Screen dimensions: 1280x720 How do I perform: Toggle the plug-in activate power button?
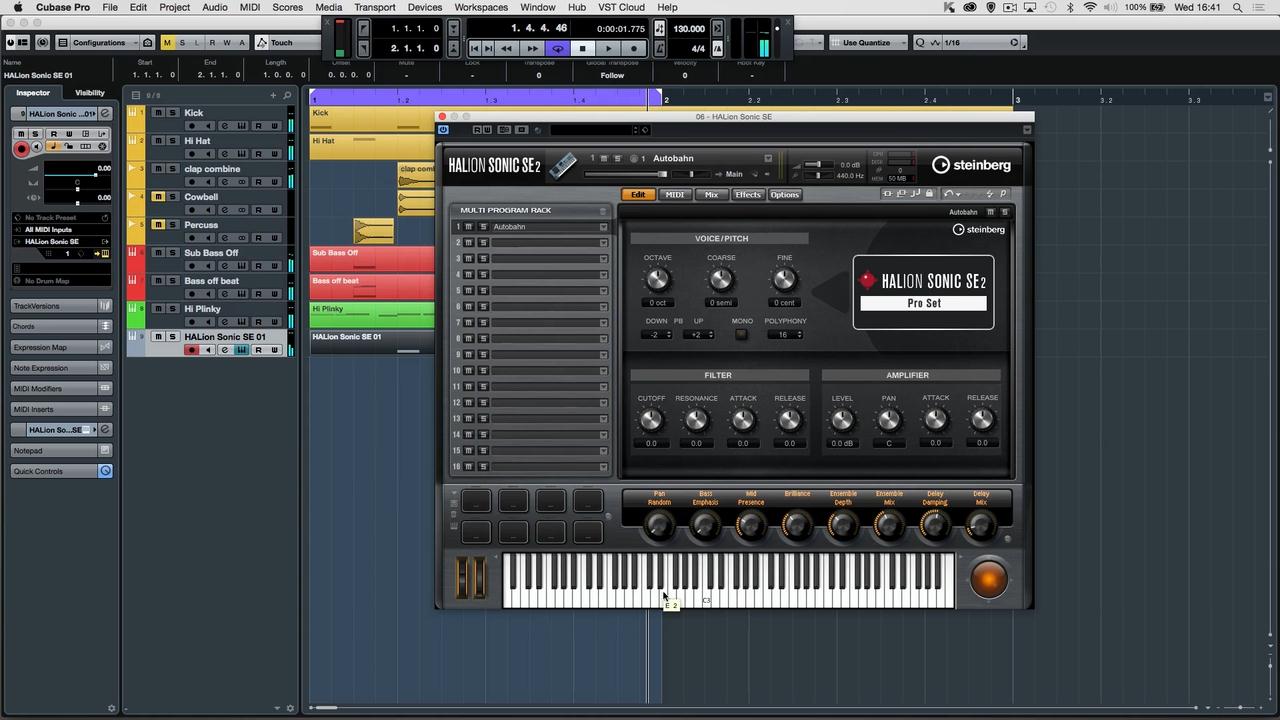(x=443, y=130)
